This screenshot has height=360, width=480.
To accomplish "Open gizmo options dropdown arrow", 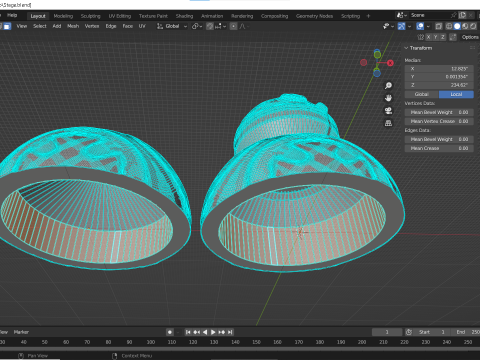I will 409,26.
